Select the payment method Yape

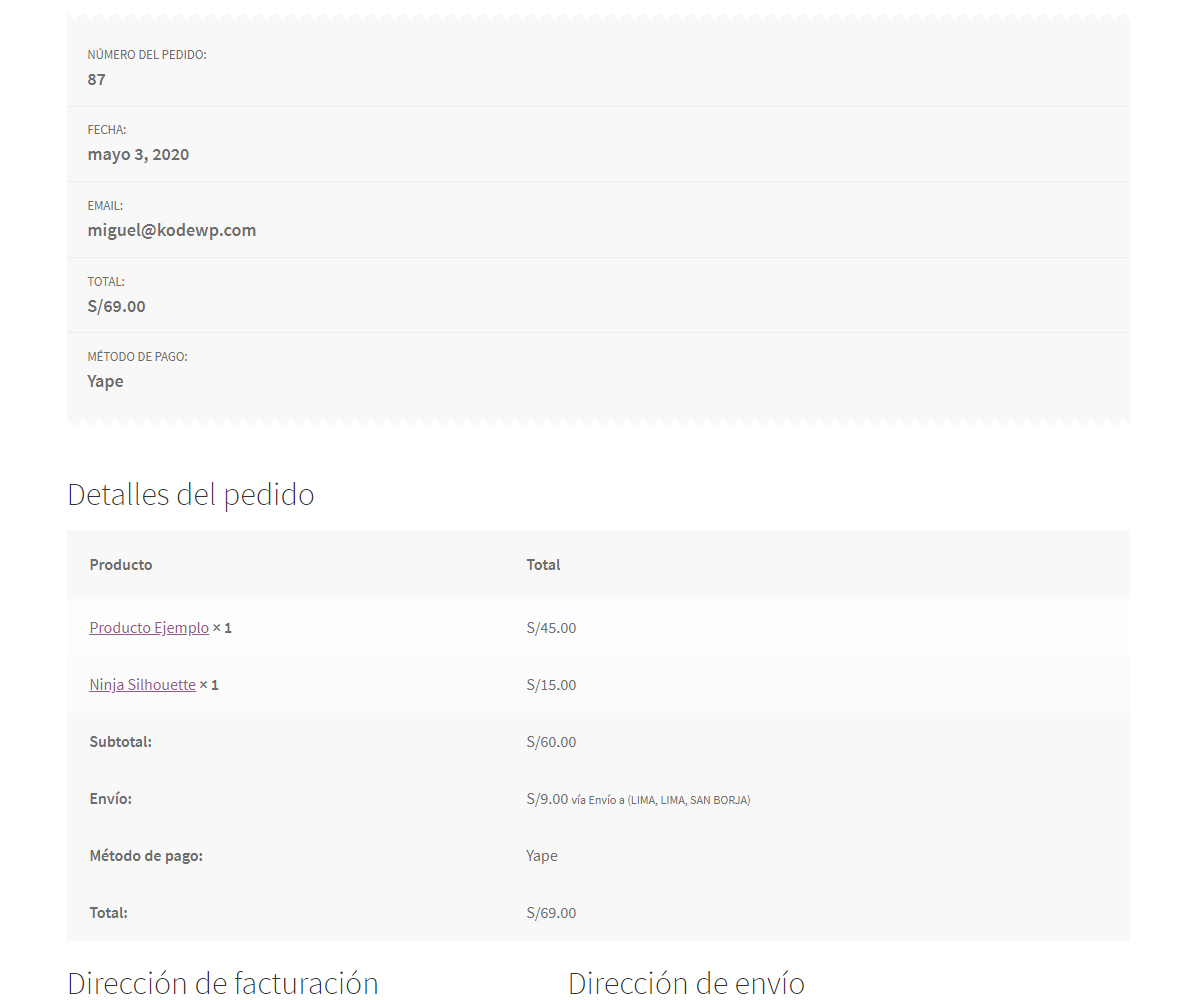tap(105, 381)
